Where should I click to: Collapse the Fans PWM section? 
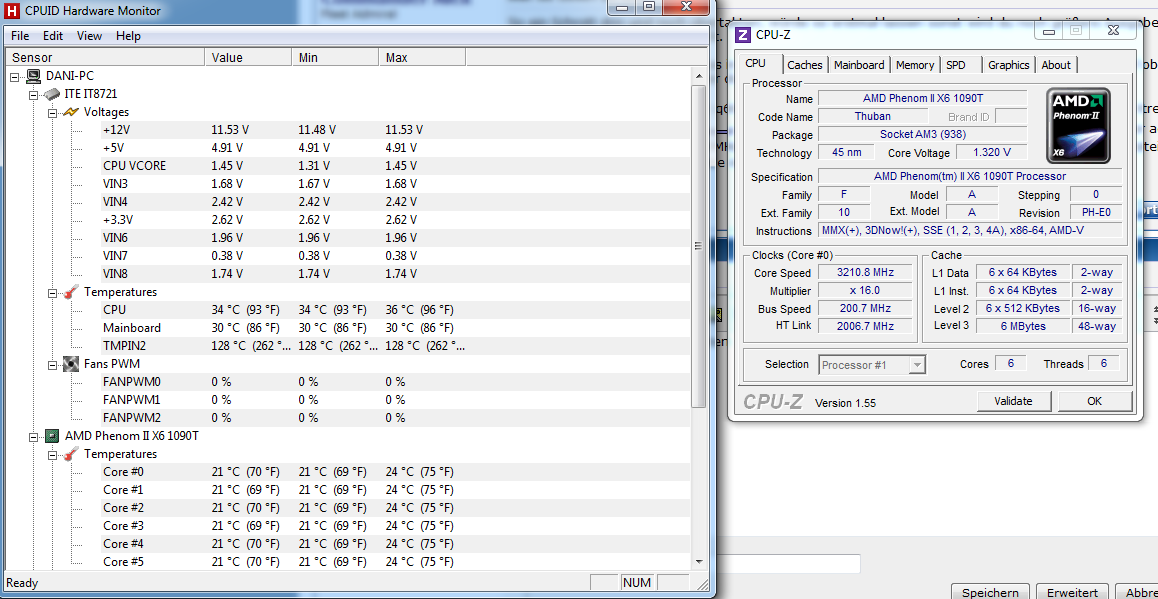(52, 364)
